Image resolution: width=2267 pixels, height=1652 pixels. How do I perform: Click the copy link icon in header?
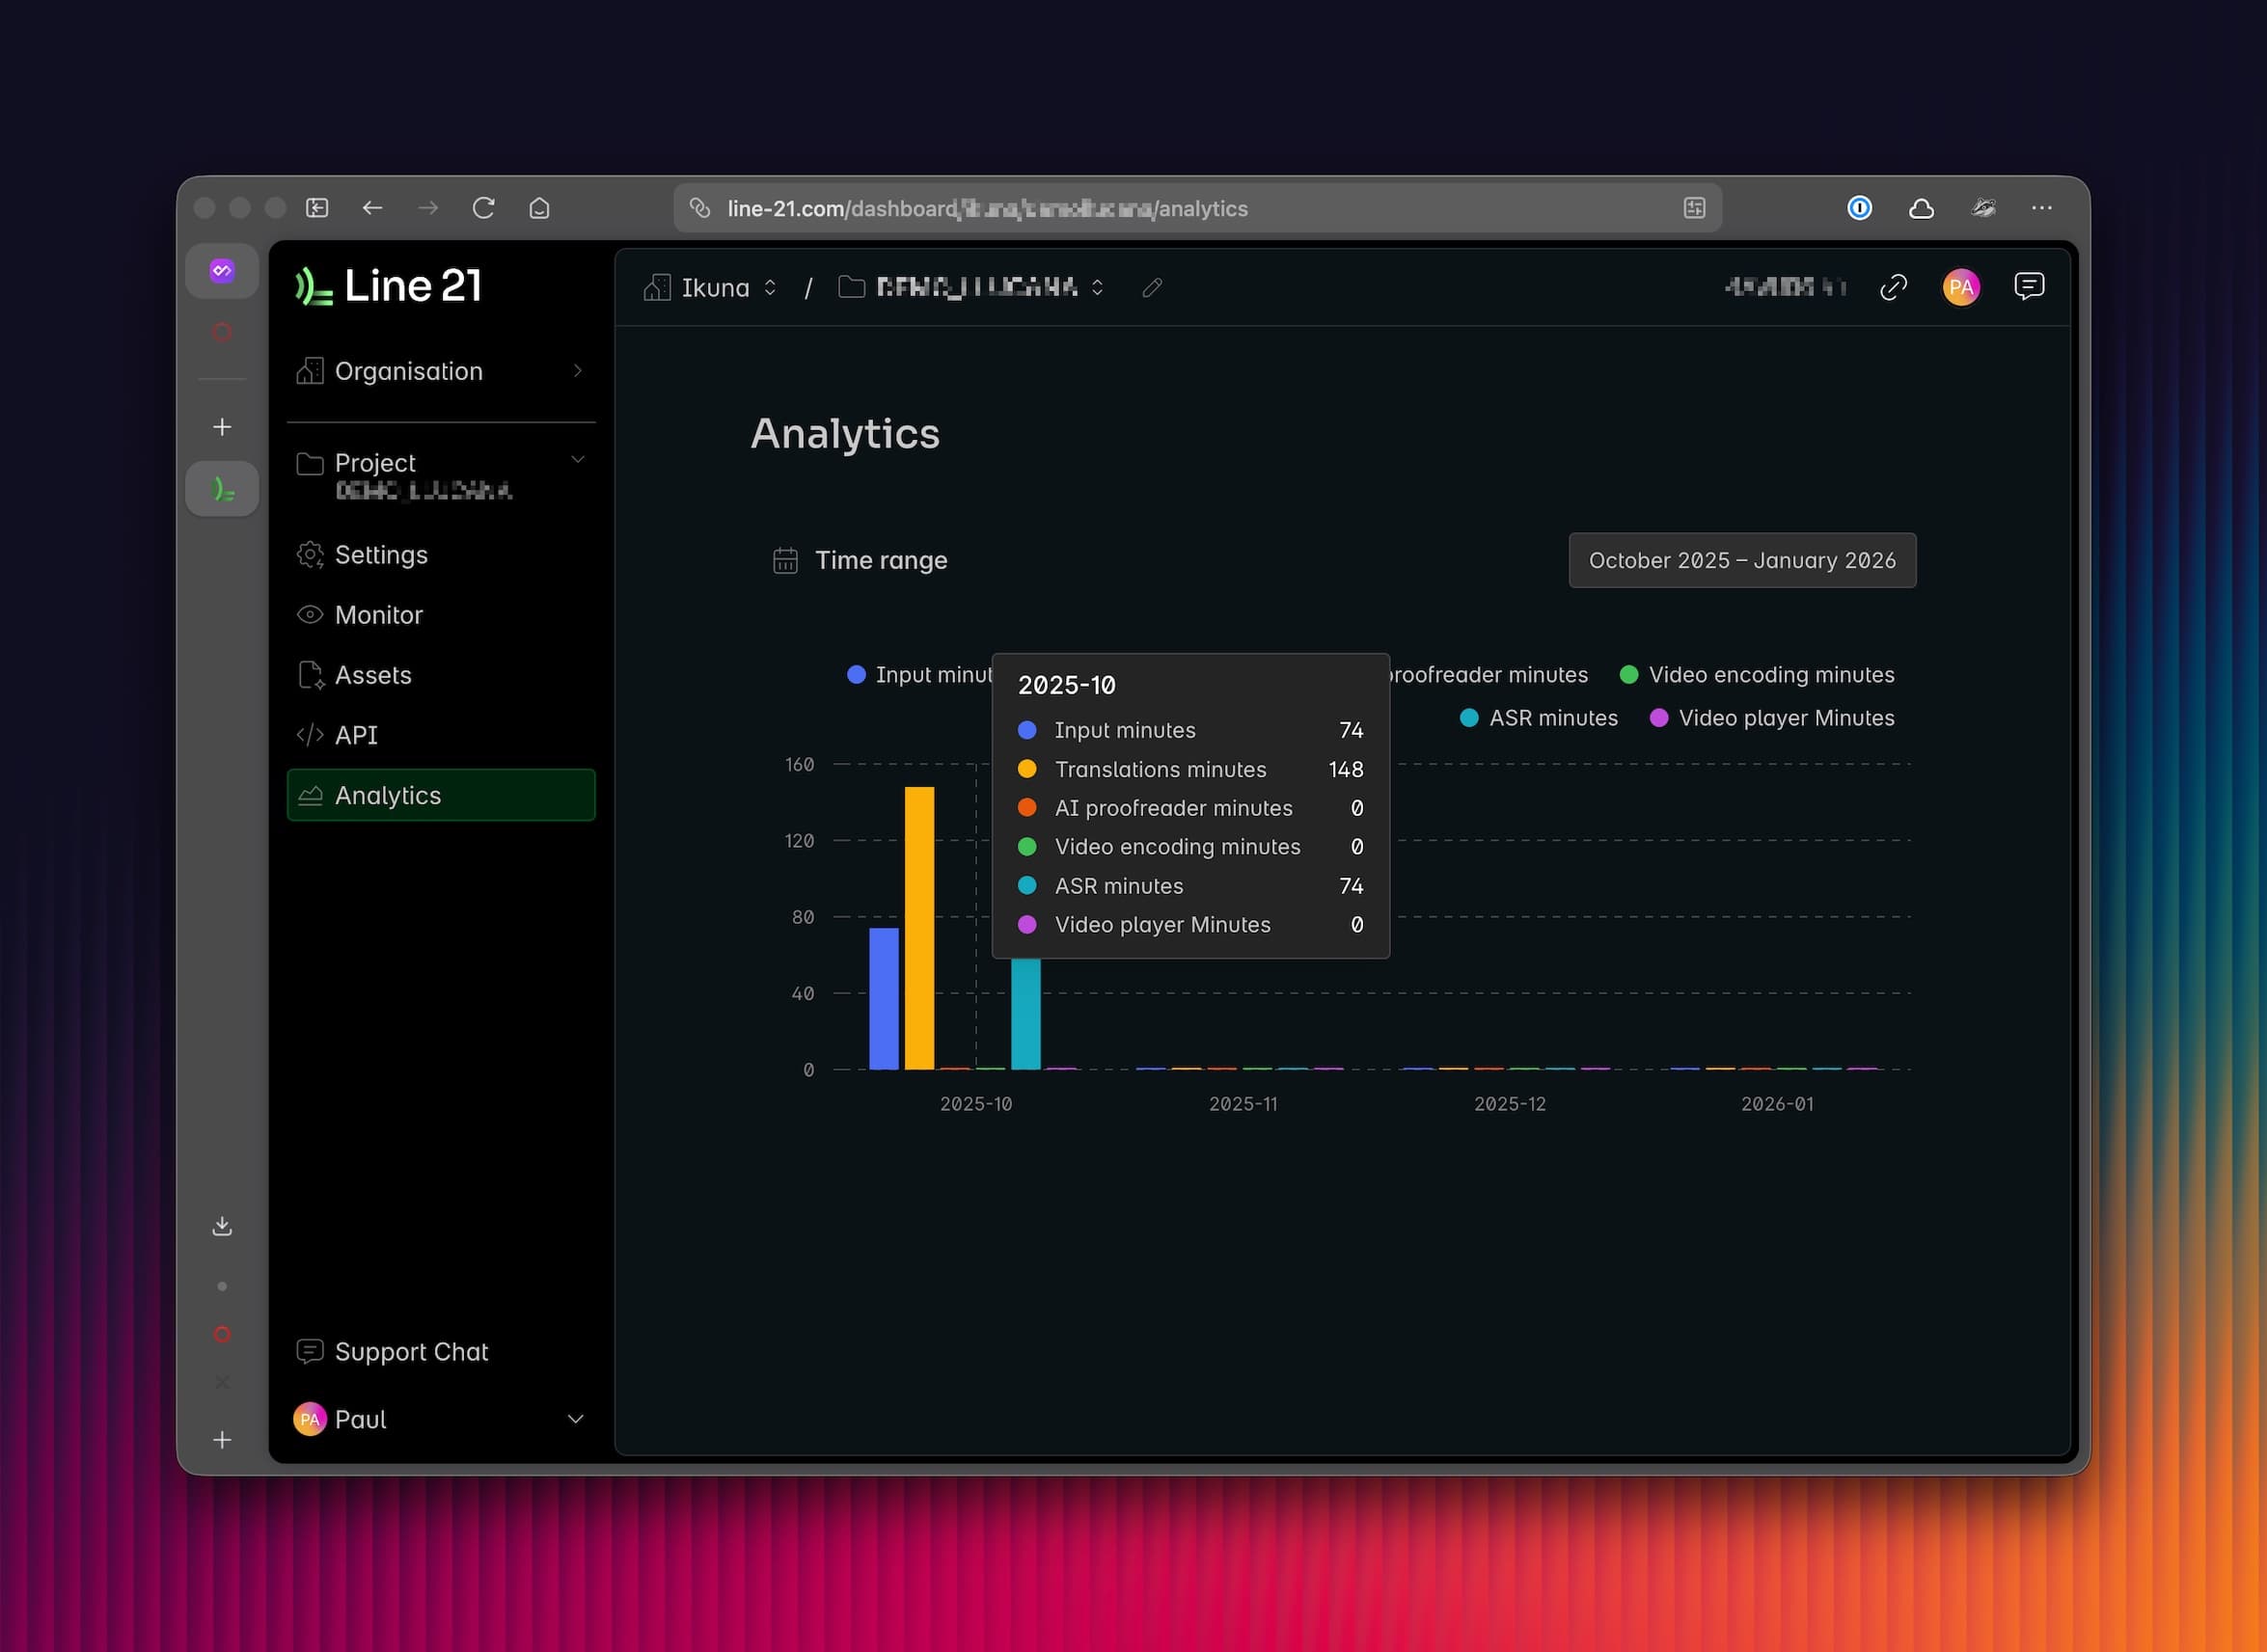[x=1893, y=288]
